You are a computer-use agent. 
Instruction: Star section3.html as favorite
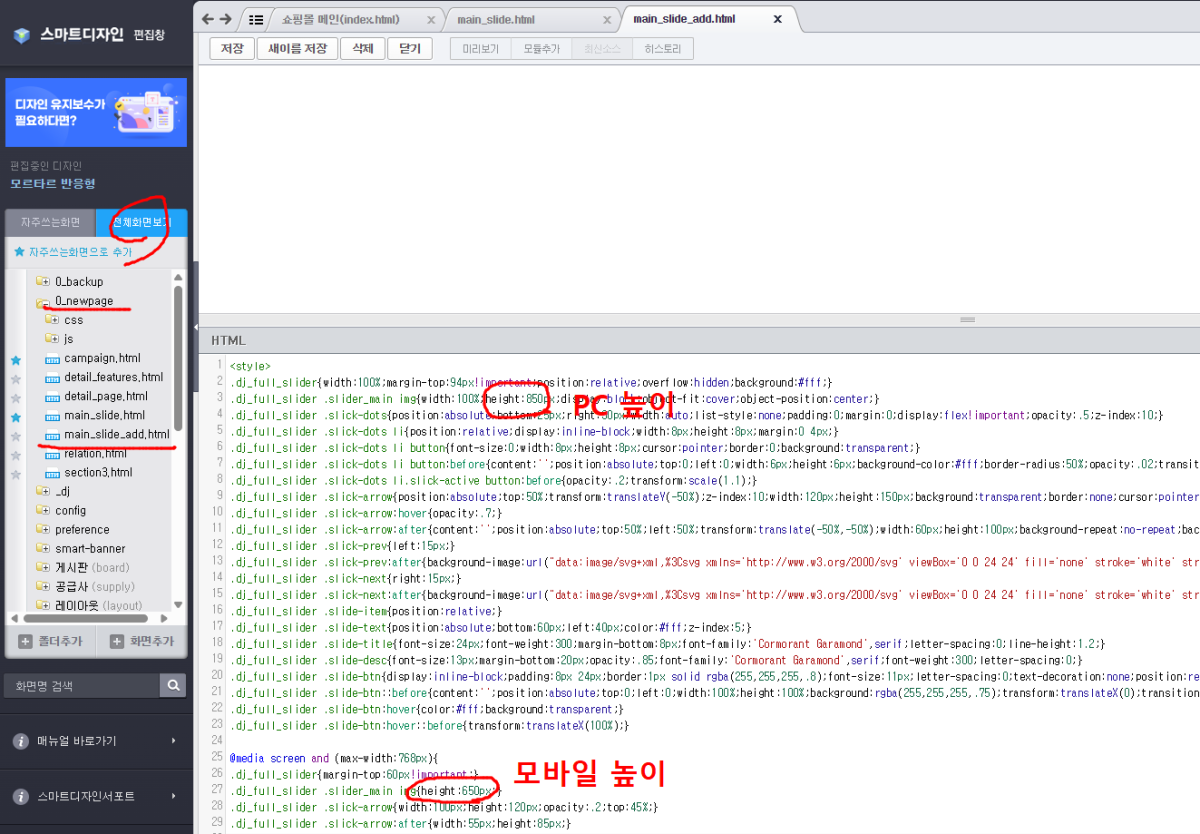pyautogui.click(x=16, y=473)
